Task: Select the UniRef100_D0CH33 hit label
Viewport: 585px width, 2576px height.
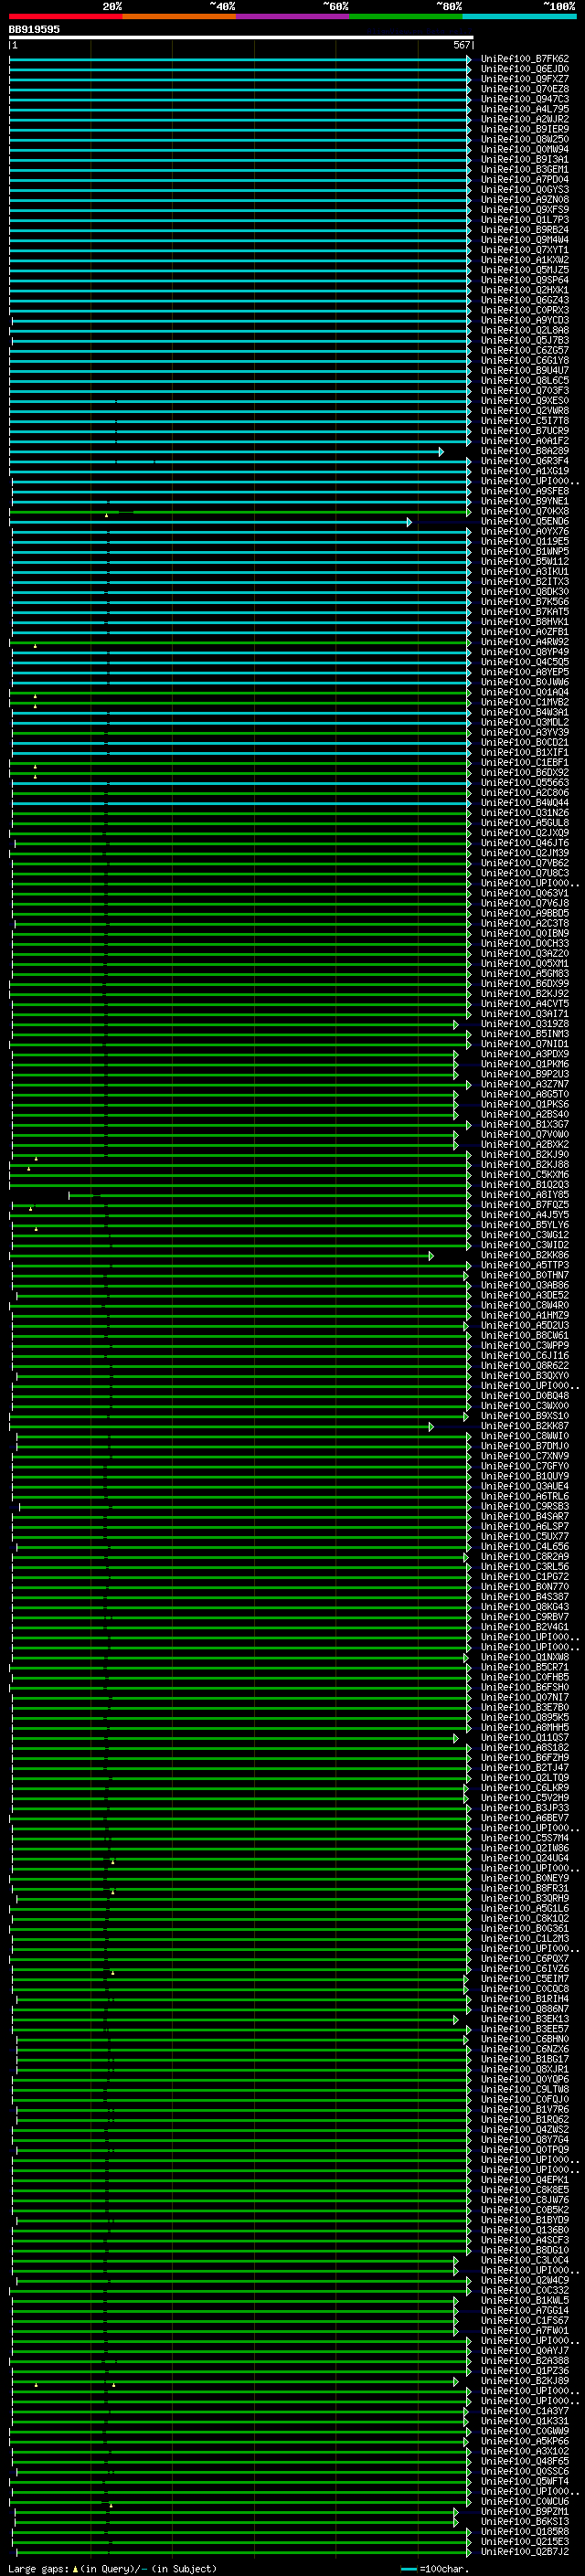Action: coord(524,943)
